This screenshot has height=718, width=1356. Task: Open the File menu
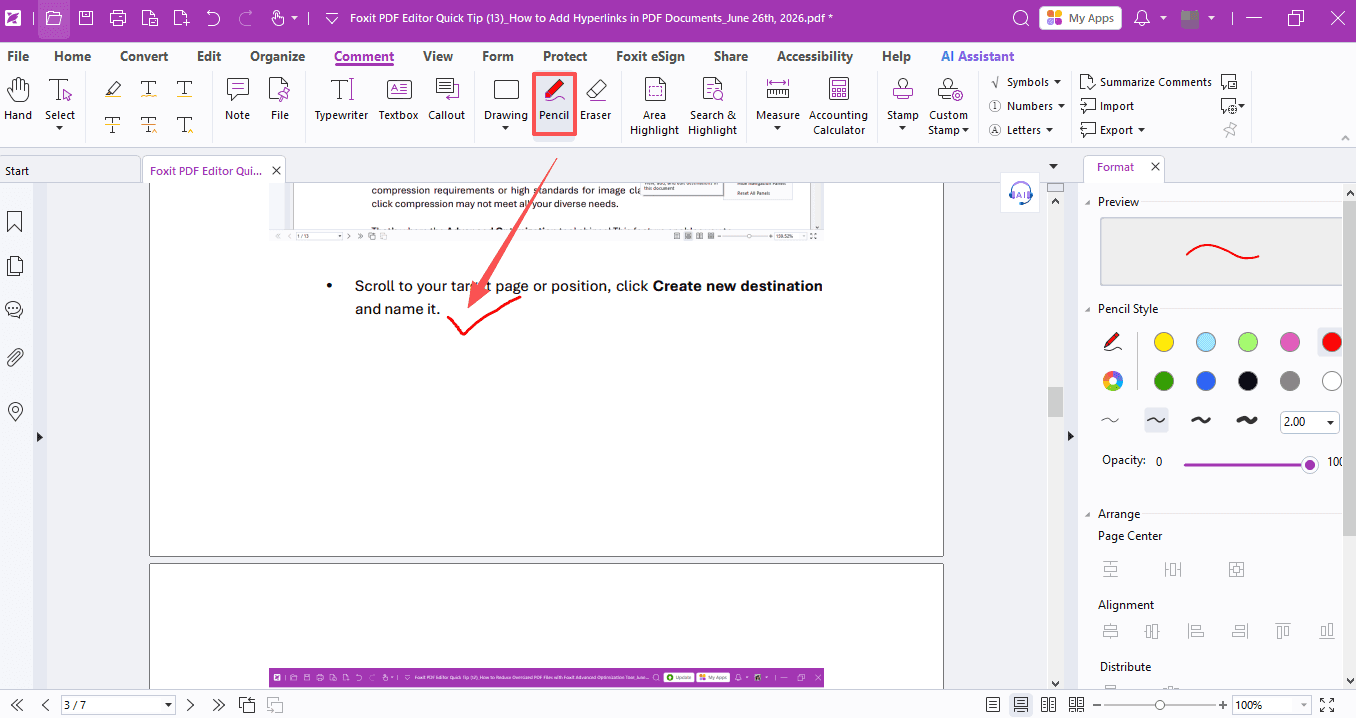pyautogui.click(x=18, y=56)
